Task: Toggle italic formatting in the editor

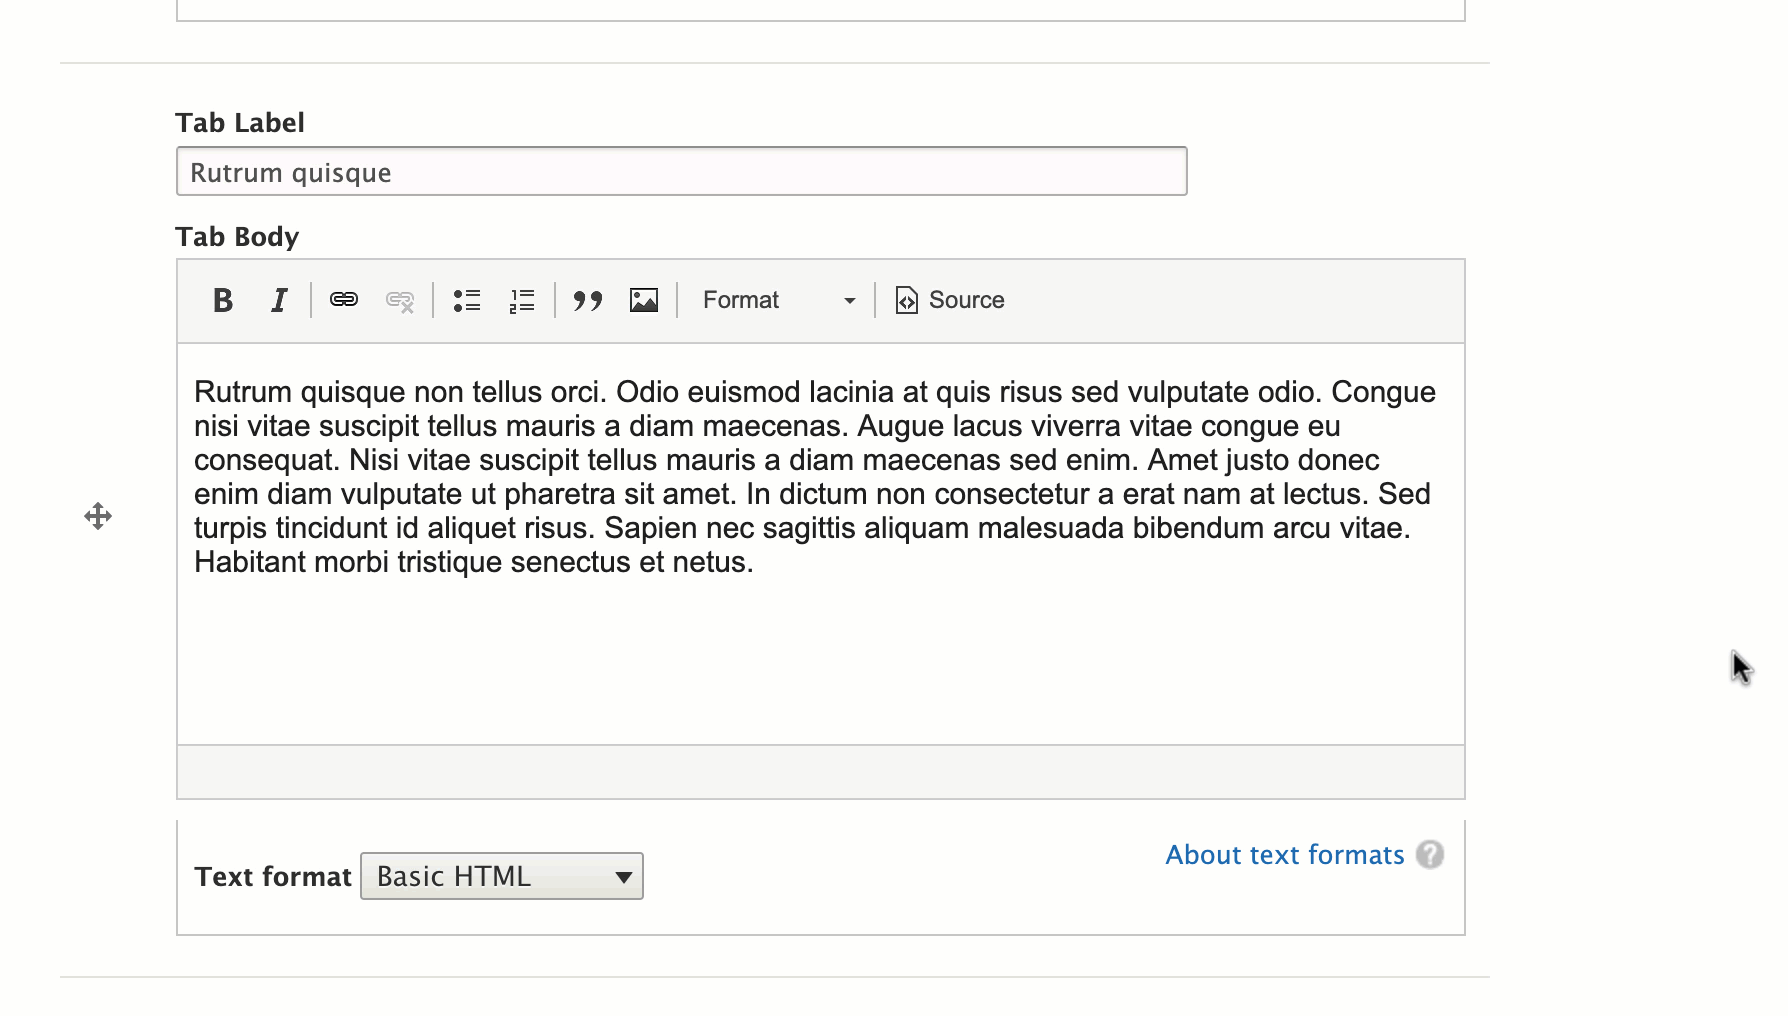Action: pyautogui.click(x=278, y=300)
